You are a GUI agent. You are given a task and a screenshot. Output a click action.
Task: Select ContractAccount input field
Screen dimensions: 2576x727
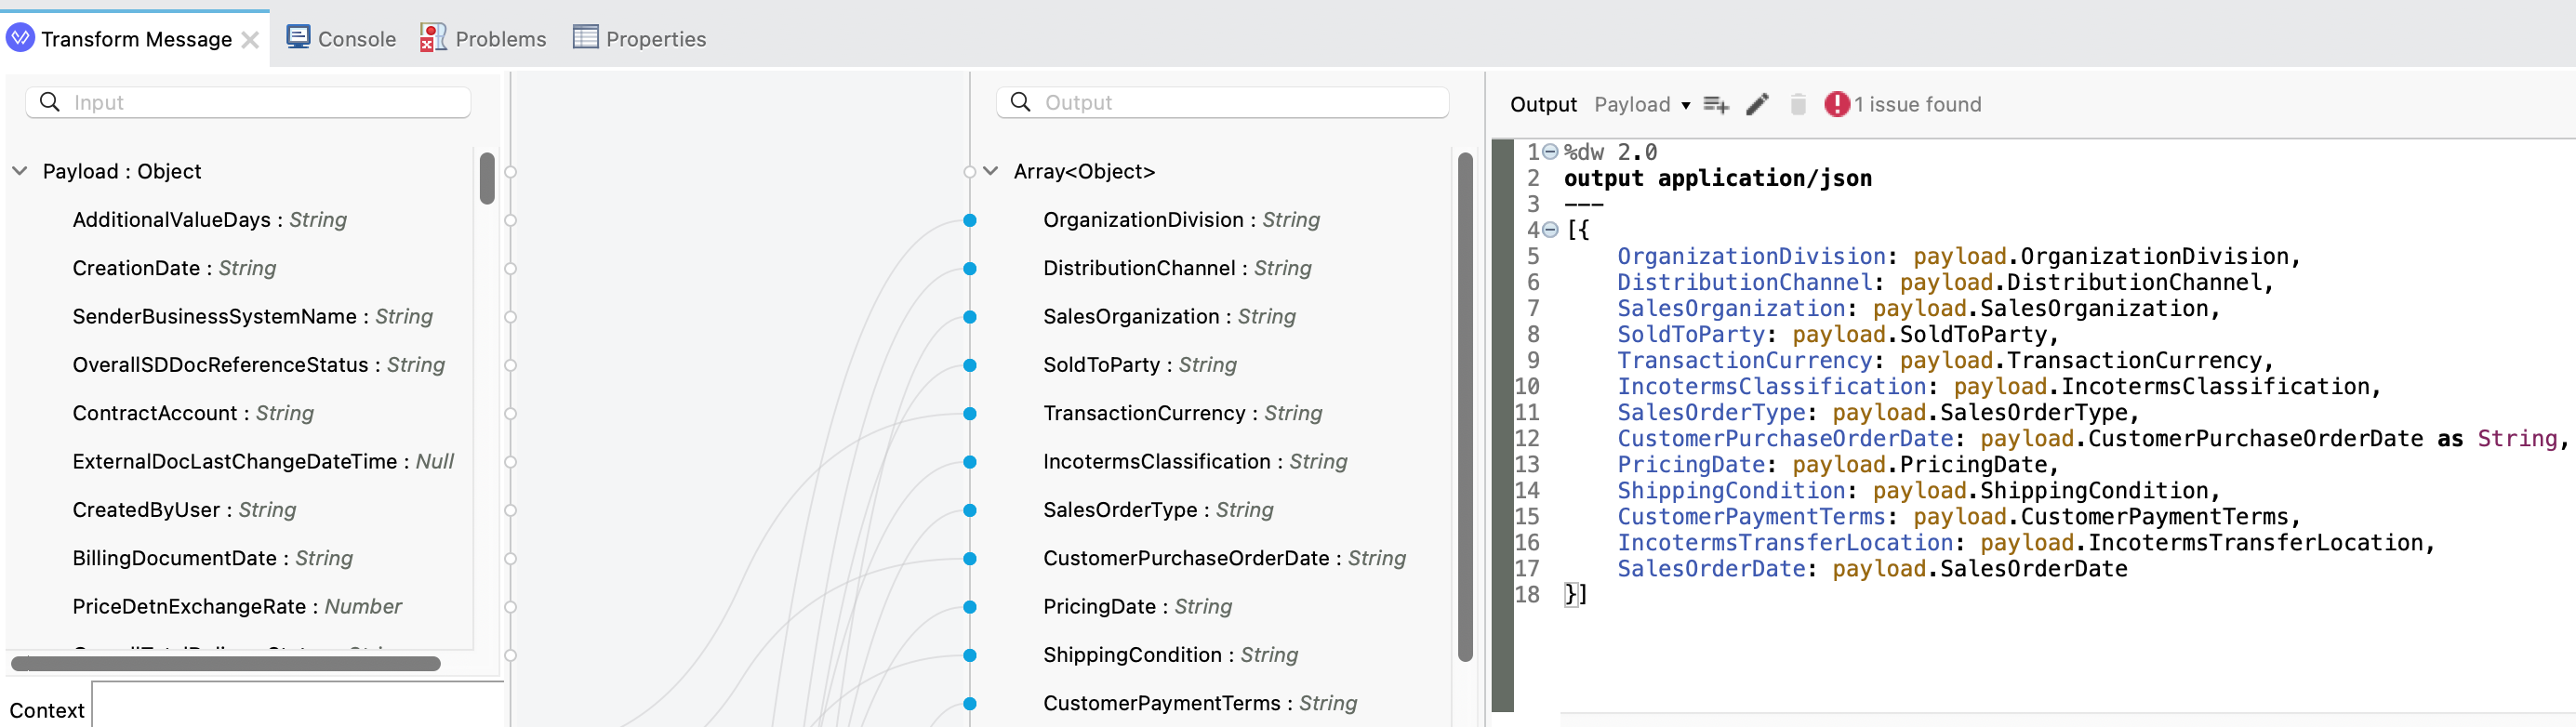coord(193,413)
